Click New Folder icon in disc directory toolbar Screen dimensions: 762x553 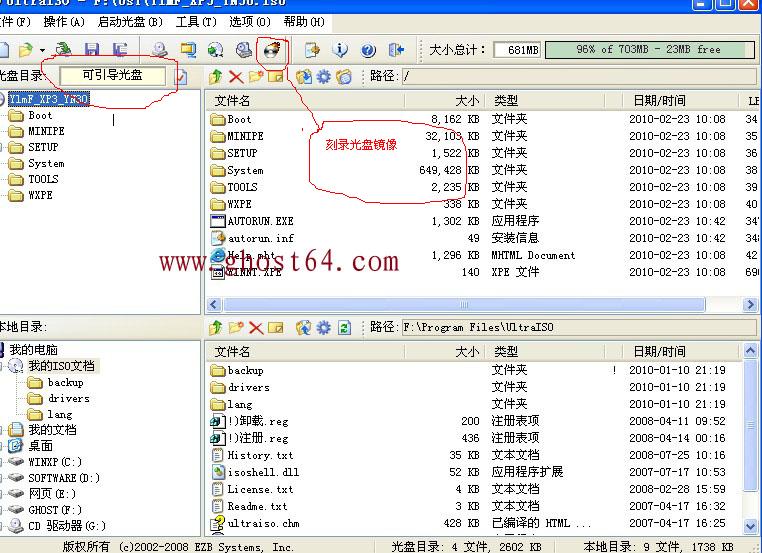pos(256,76)
